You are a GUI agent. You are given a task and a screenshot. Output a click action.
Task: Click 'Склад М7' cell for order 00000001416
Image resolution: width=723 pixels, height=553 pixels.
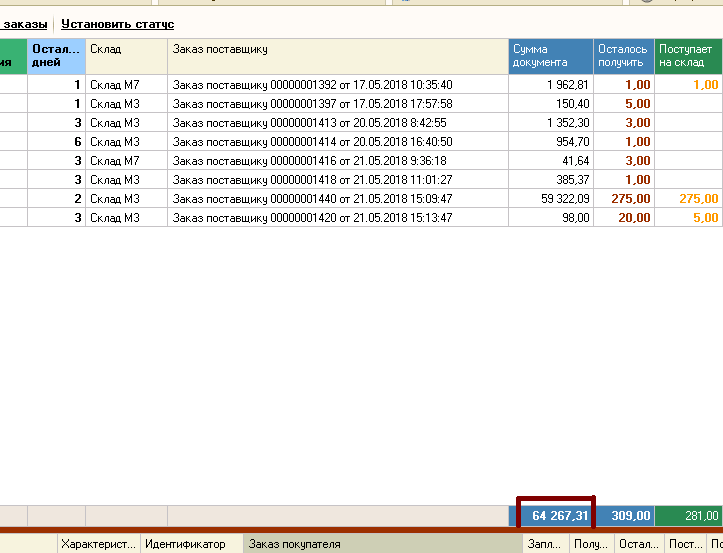pos(126,161)
